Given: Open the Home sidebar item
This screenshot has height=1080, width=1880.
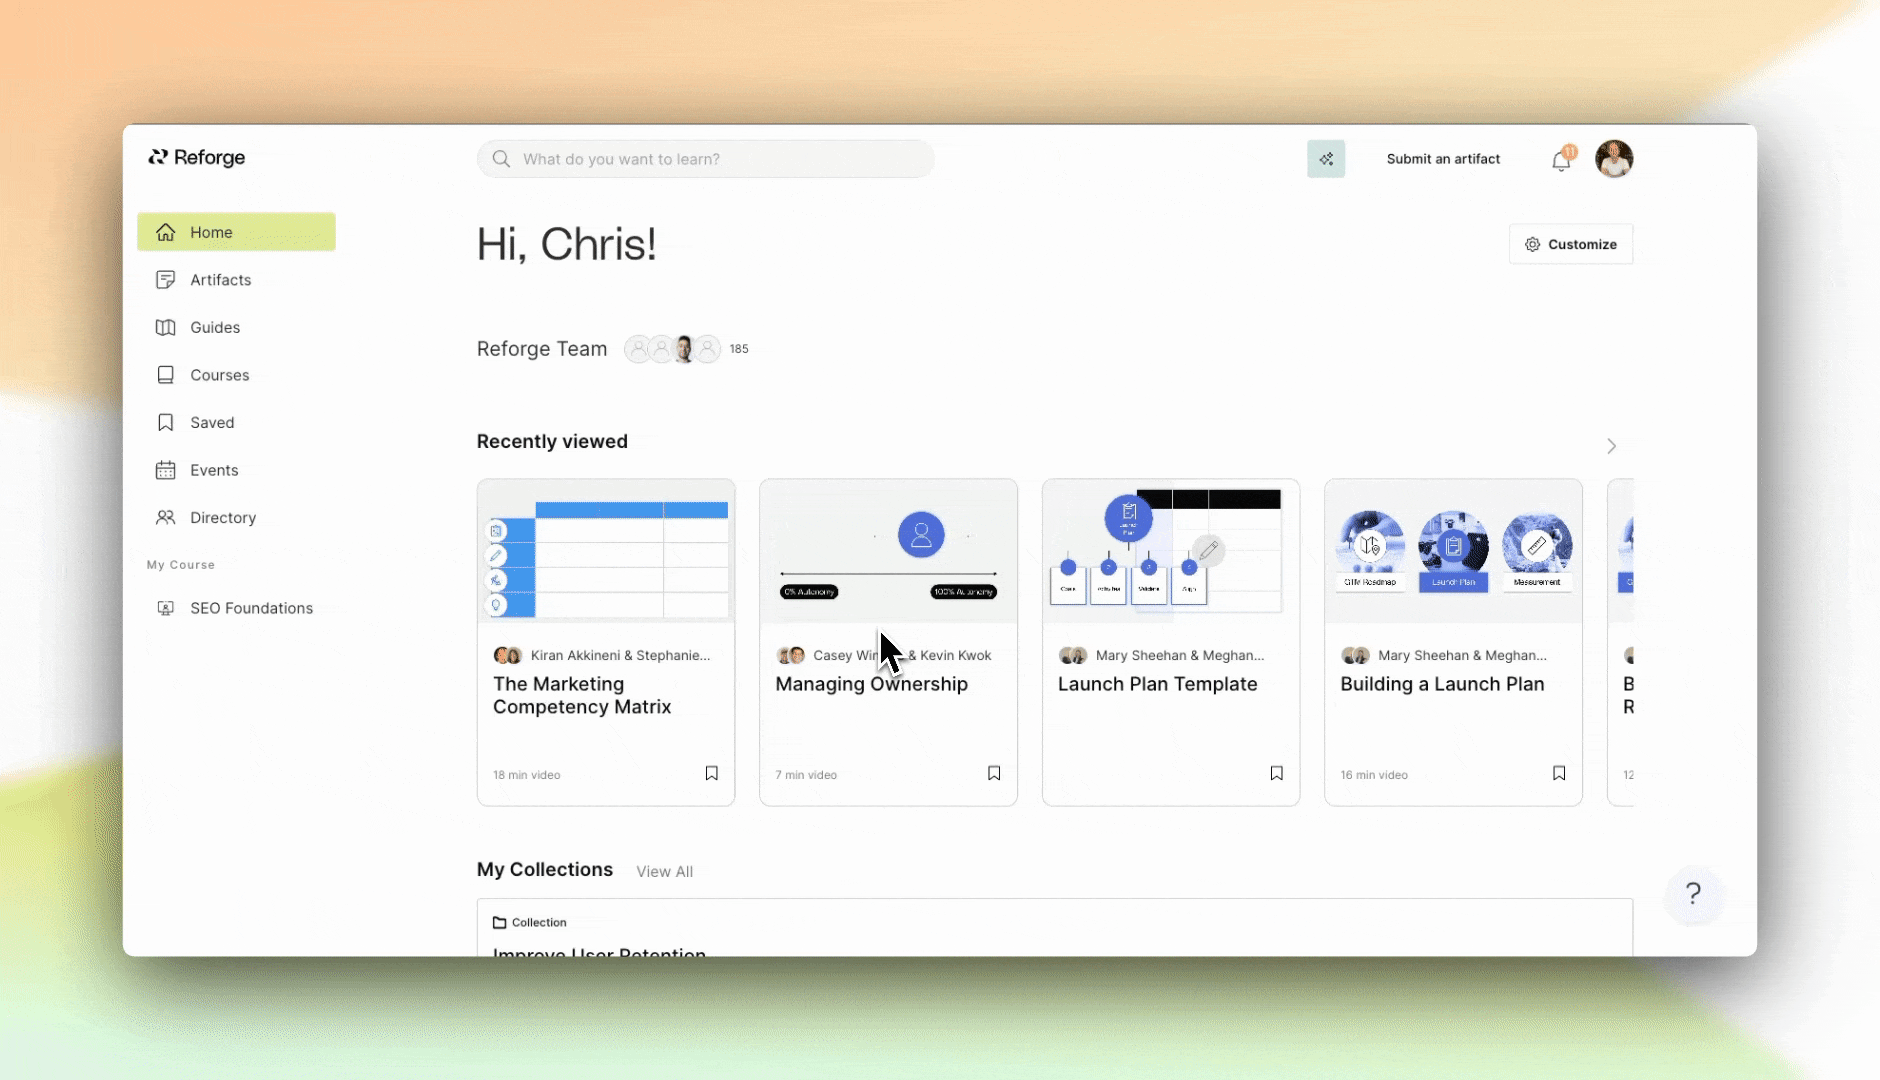Looking at the screenshot, I should (236, 232).
